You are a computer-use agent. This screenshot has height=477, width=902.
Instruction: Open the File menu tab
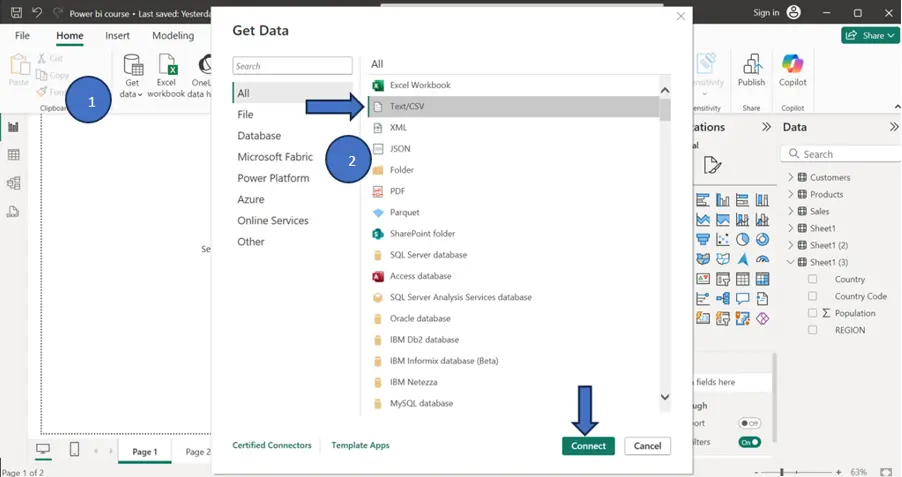point(22,36)
